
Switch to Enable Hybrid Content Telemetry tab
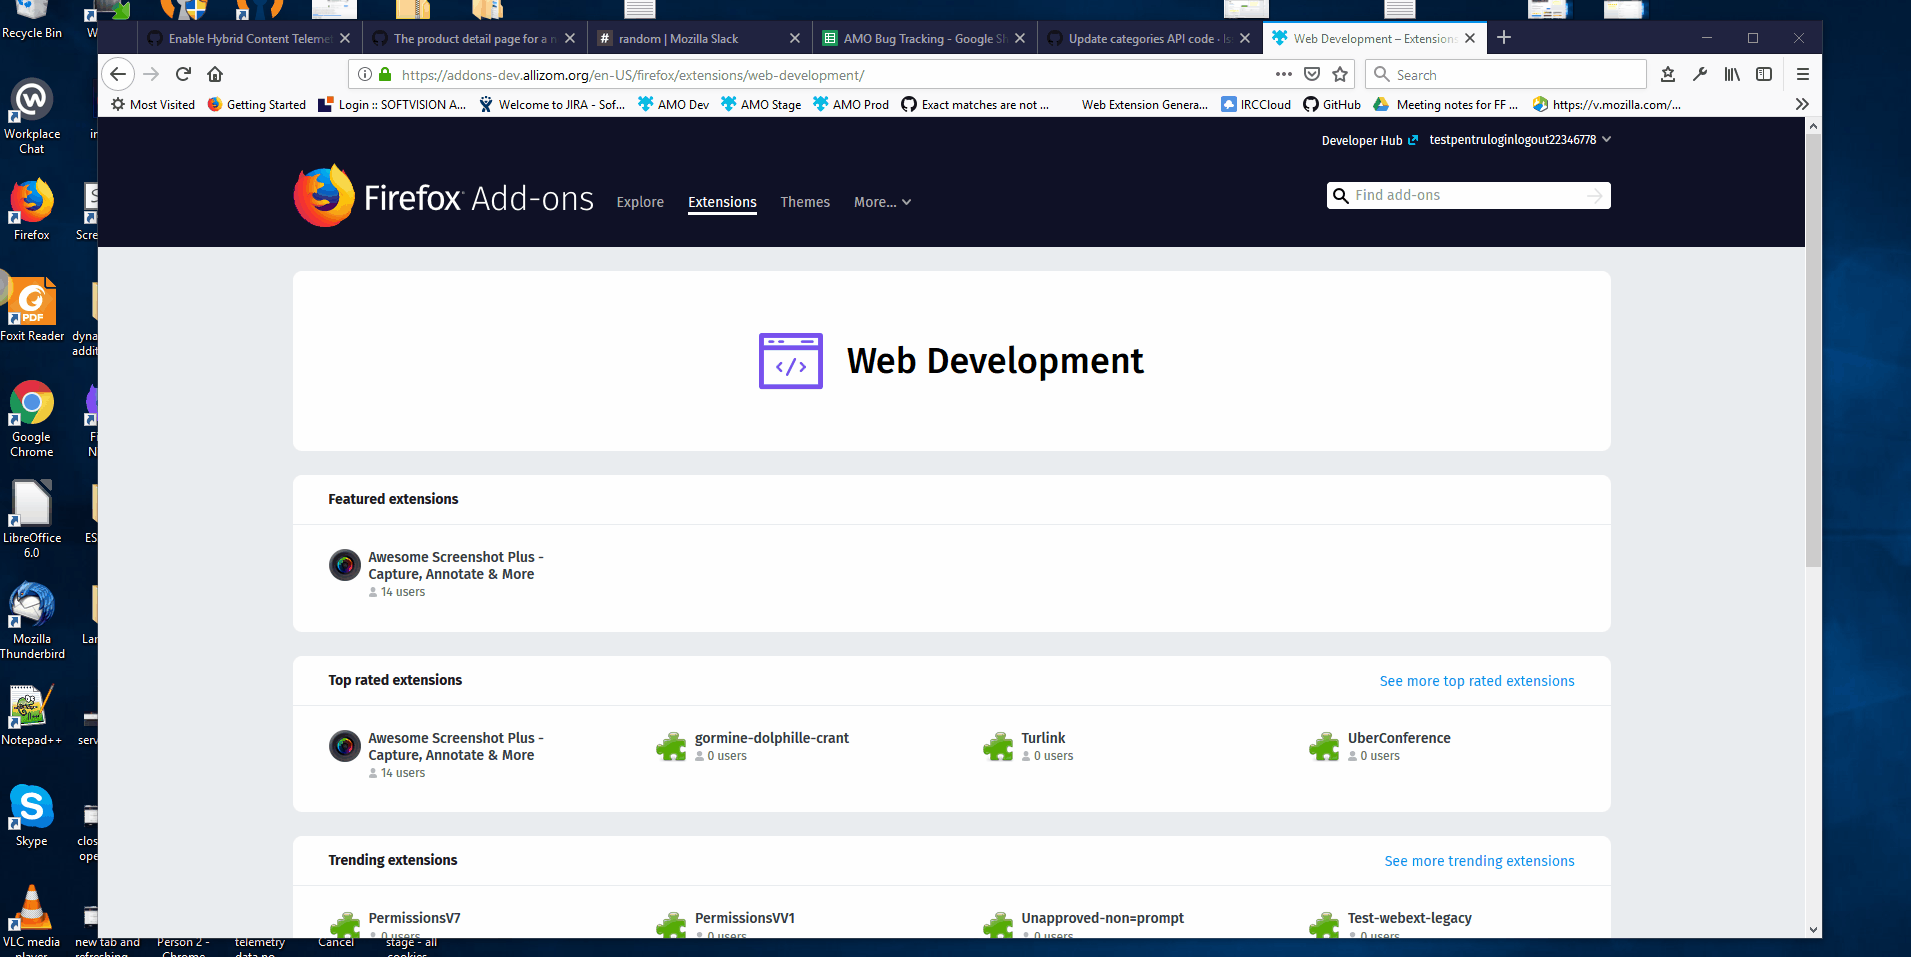(x=249, y=38)
